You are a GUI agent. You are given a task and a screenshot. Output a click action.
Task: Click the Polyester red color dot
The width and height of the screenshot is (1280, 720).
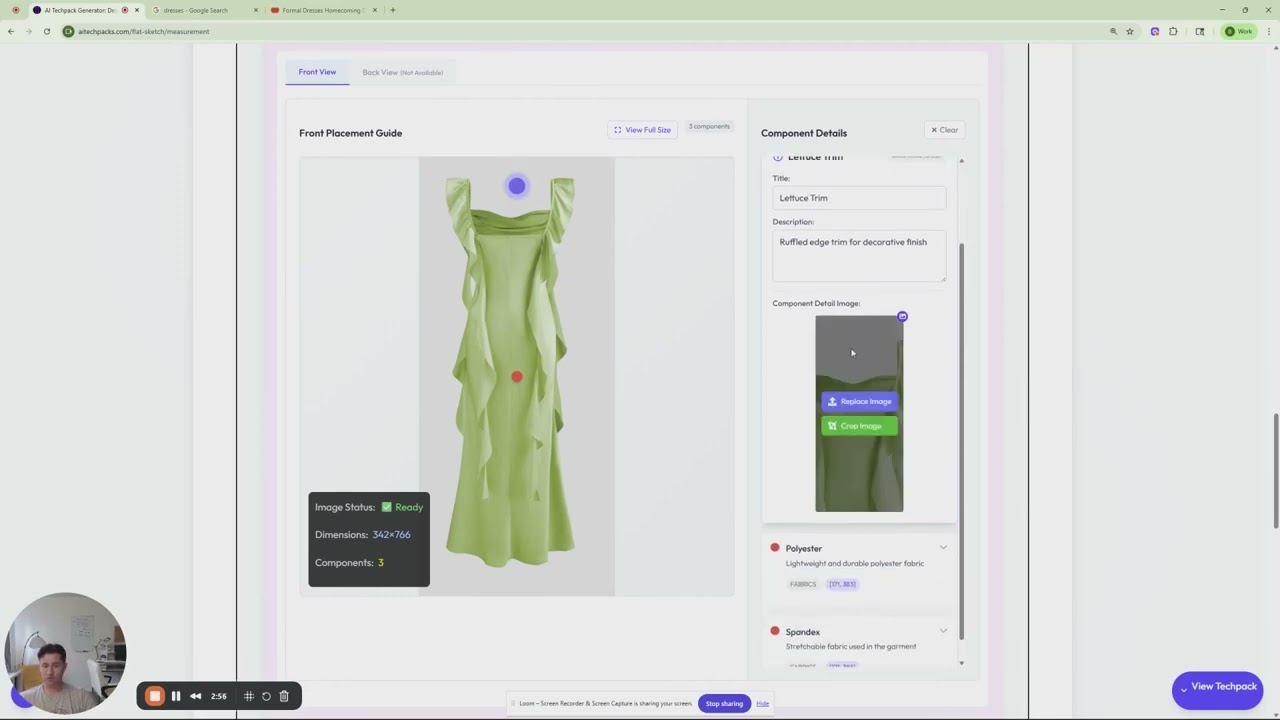click(x=775, y=547)
